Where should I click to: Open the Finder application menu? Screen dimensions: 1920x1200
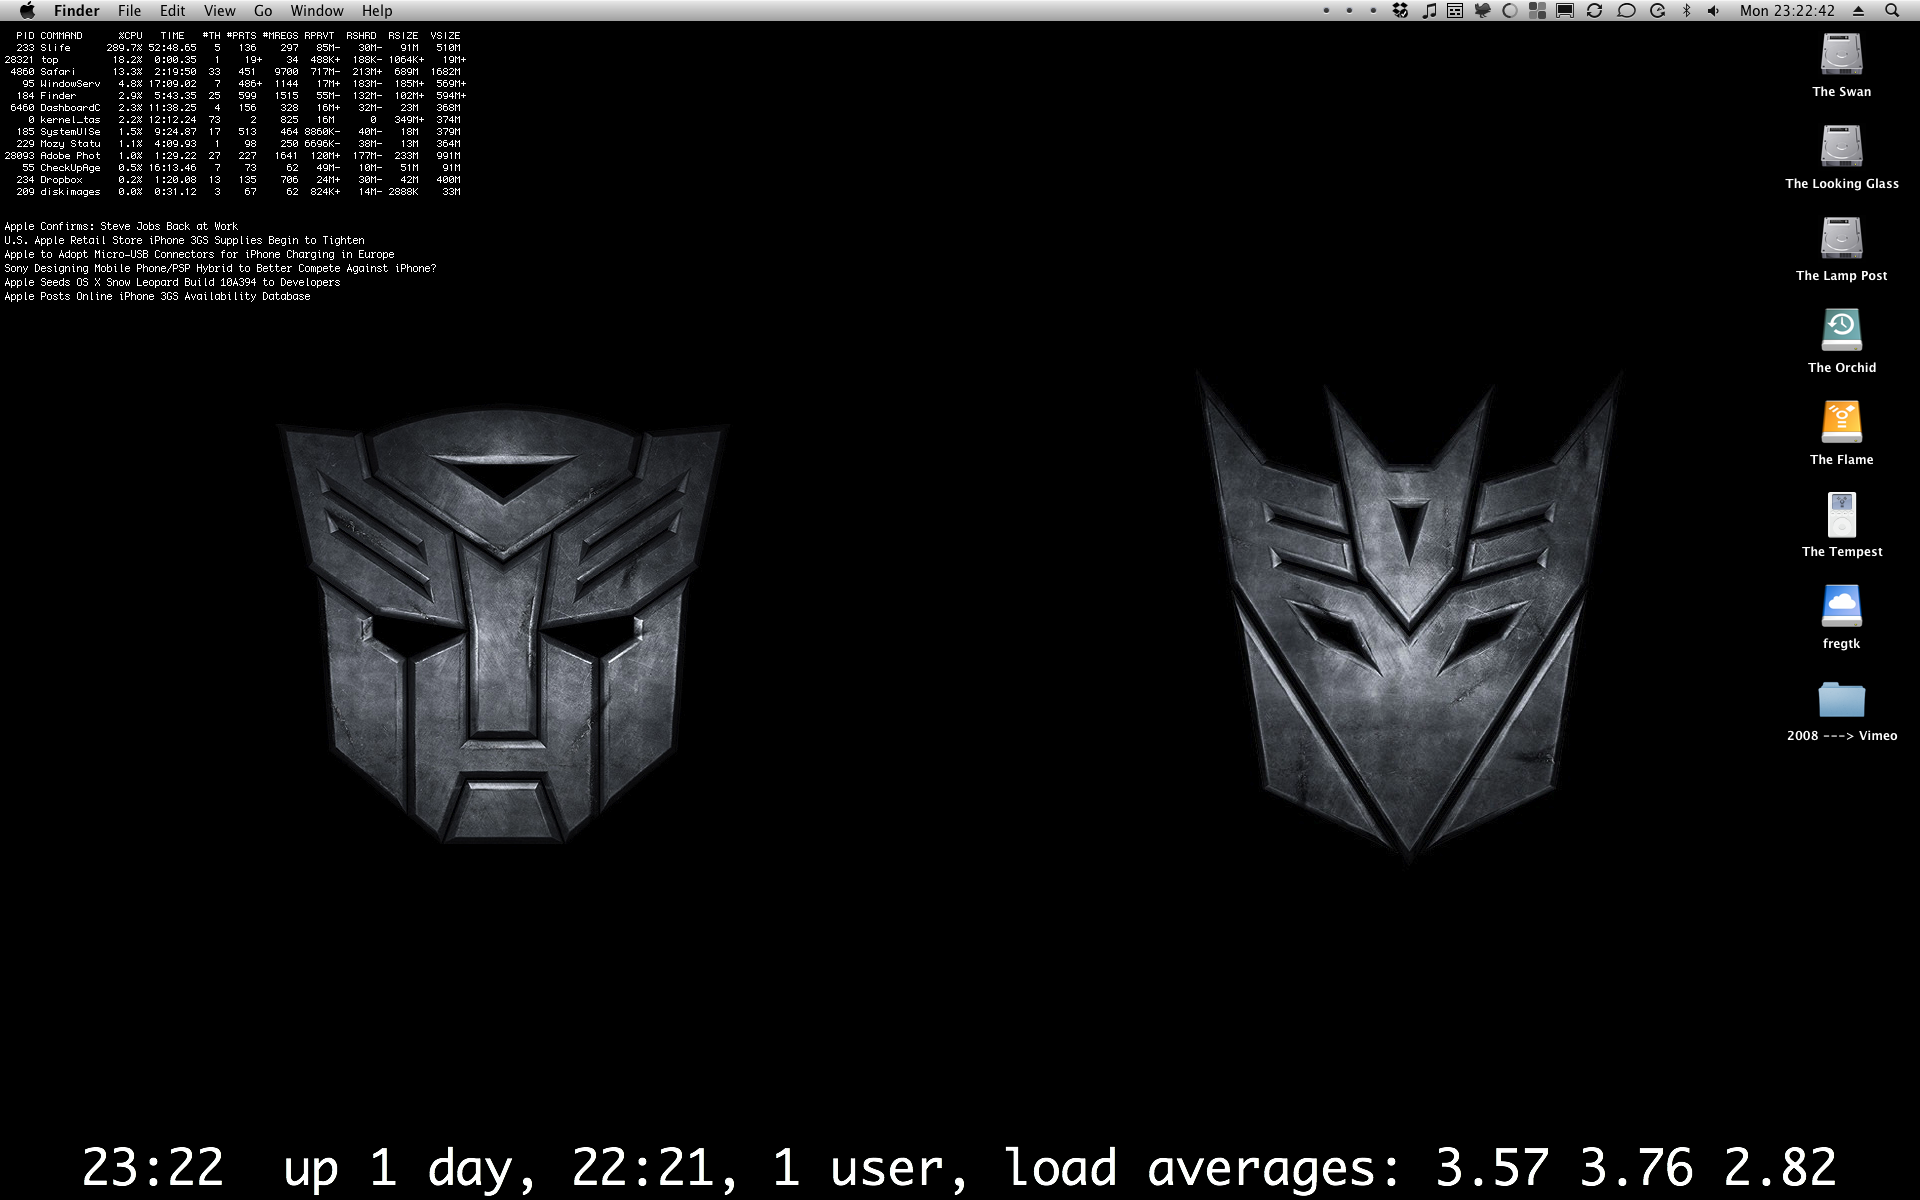pyautogui.click(x=77, y=11)
